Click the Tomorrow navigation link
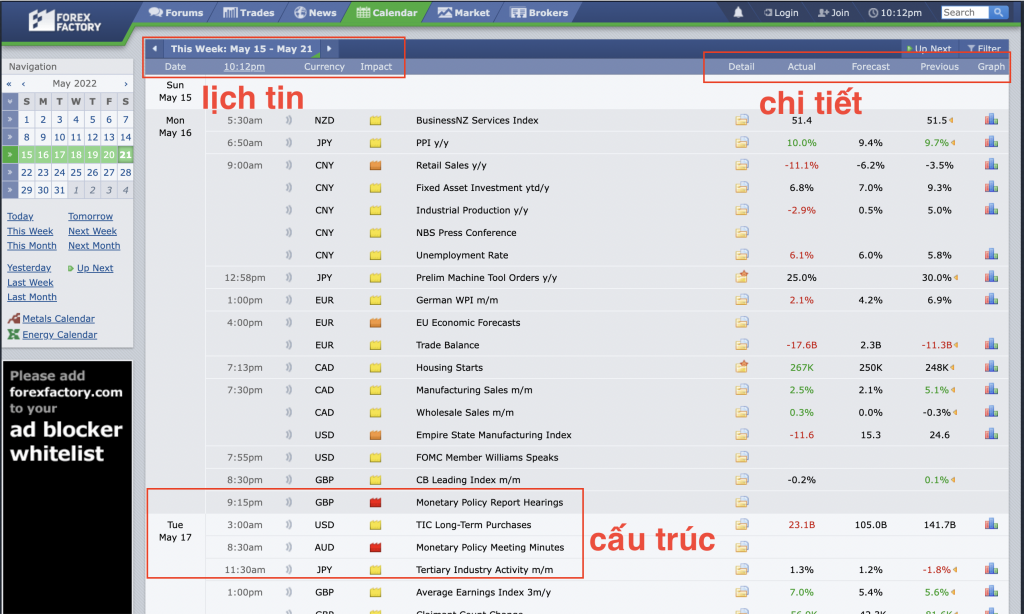The height and width of the screenshot is (614, 1024). [90, 216]
